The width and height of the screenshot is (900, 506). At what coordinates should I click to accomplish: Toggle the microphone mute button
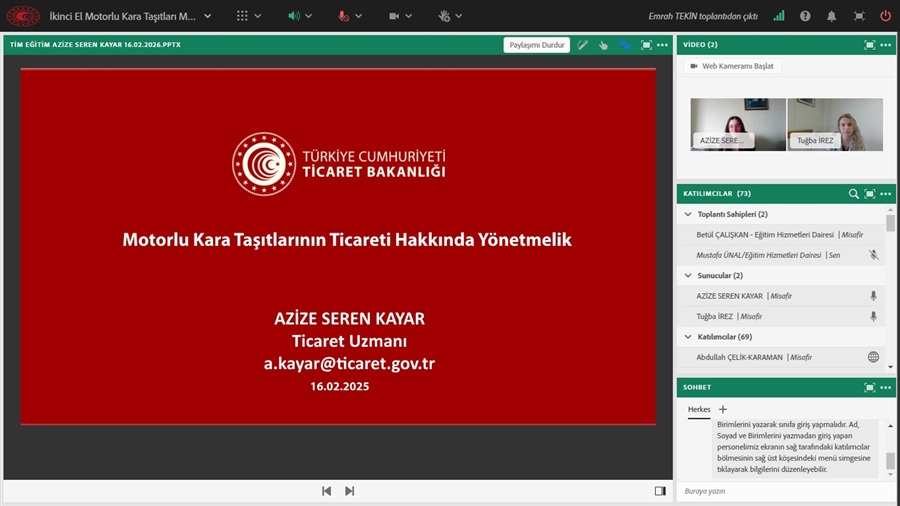[x=344, y=16]
